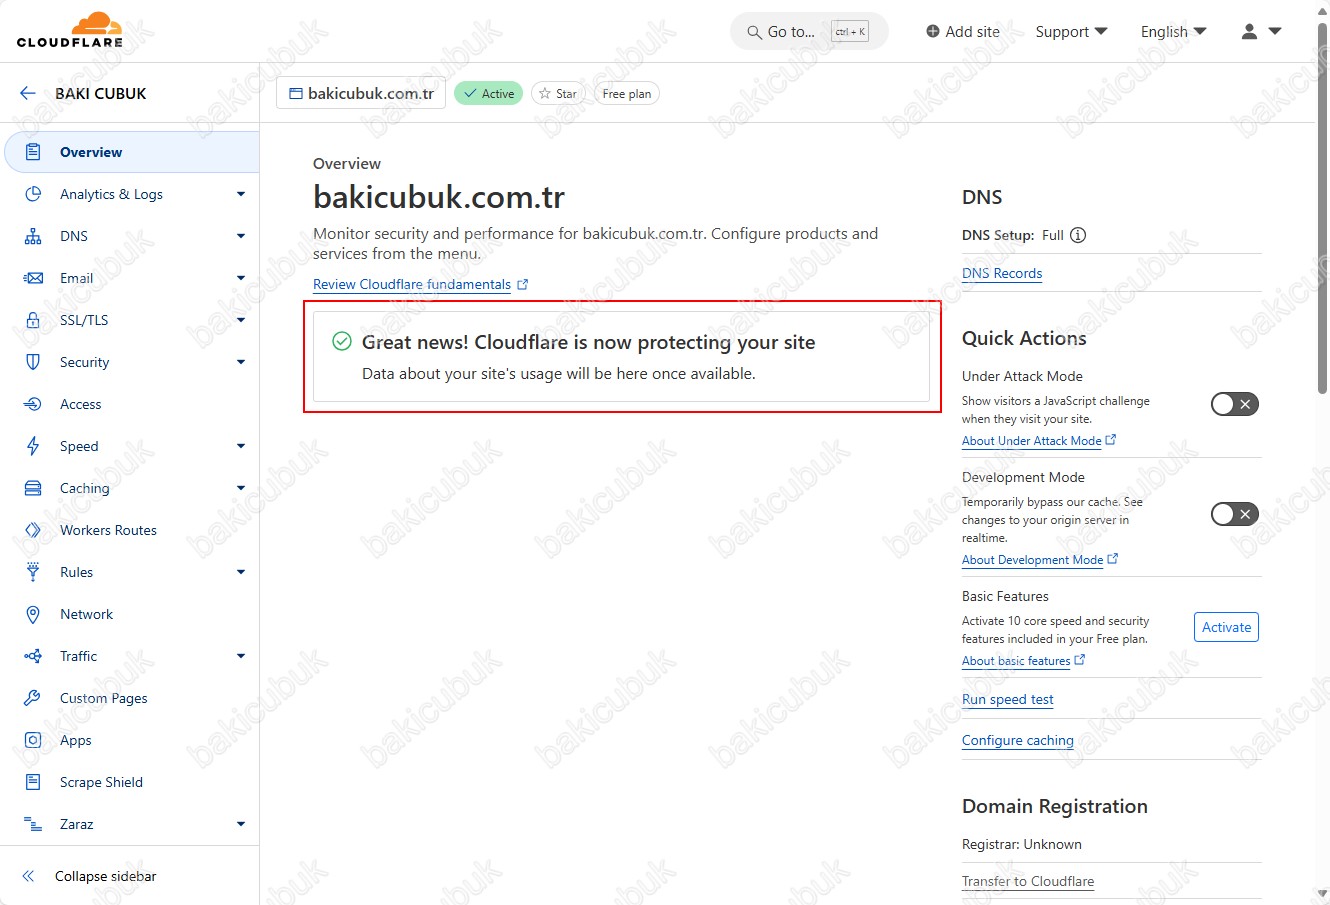
Task: Star the bakicubuk.com.tr site
Action: tap(558, 93)
